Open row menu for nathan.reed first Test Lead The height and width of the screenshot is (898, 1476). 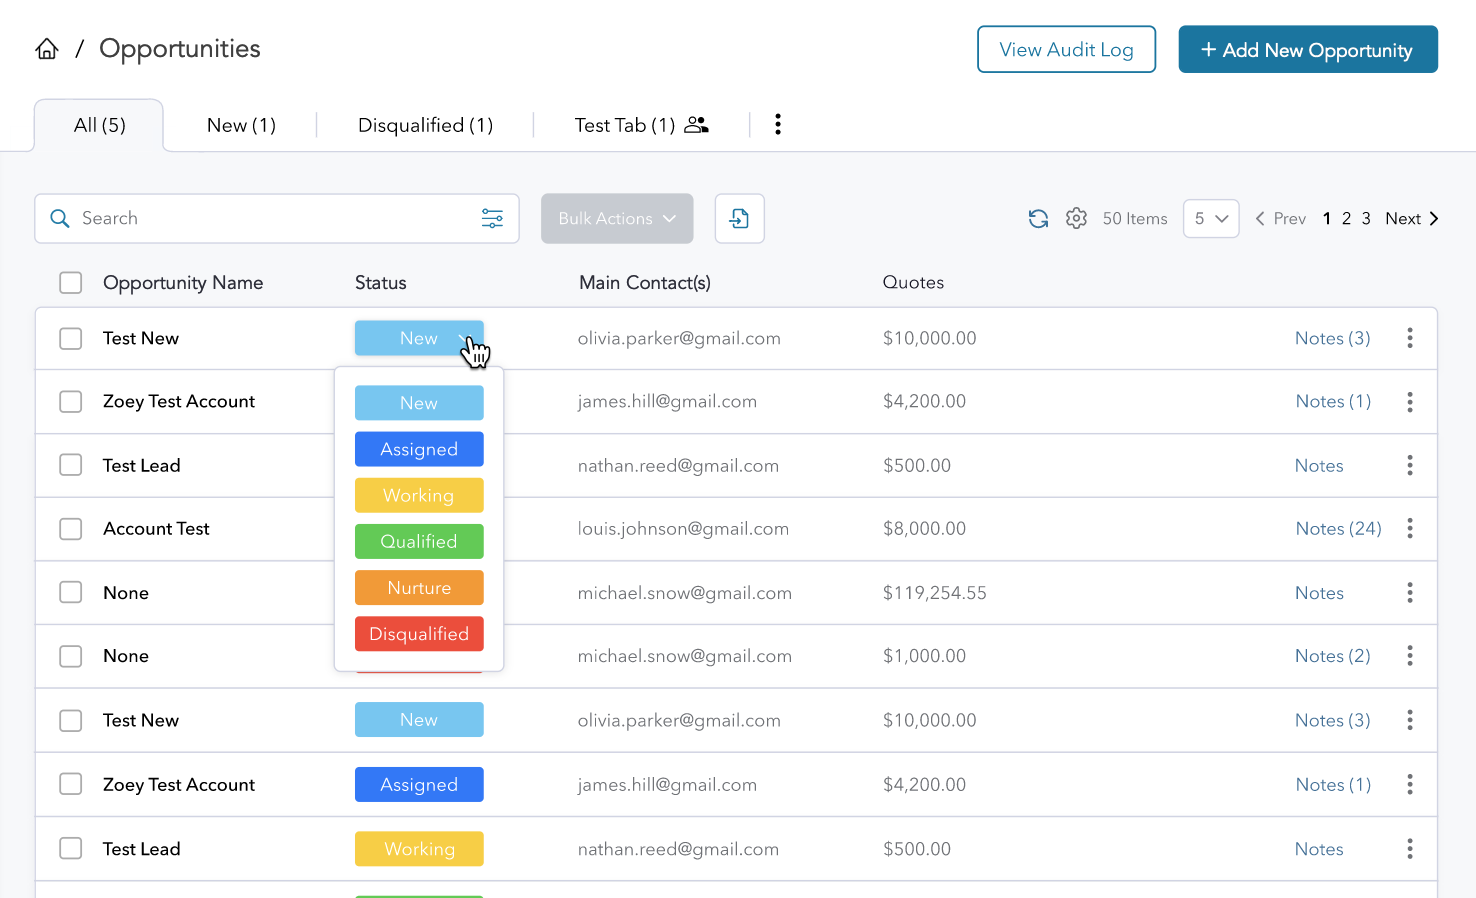pyautogui.click(x=1410, y=465)
